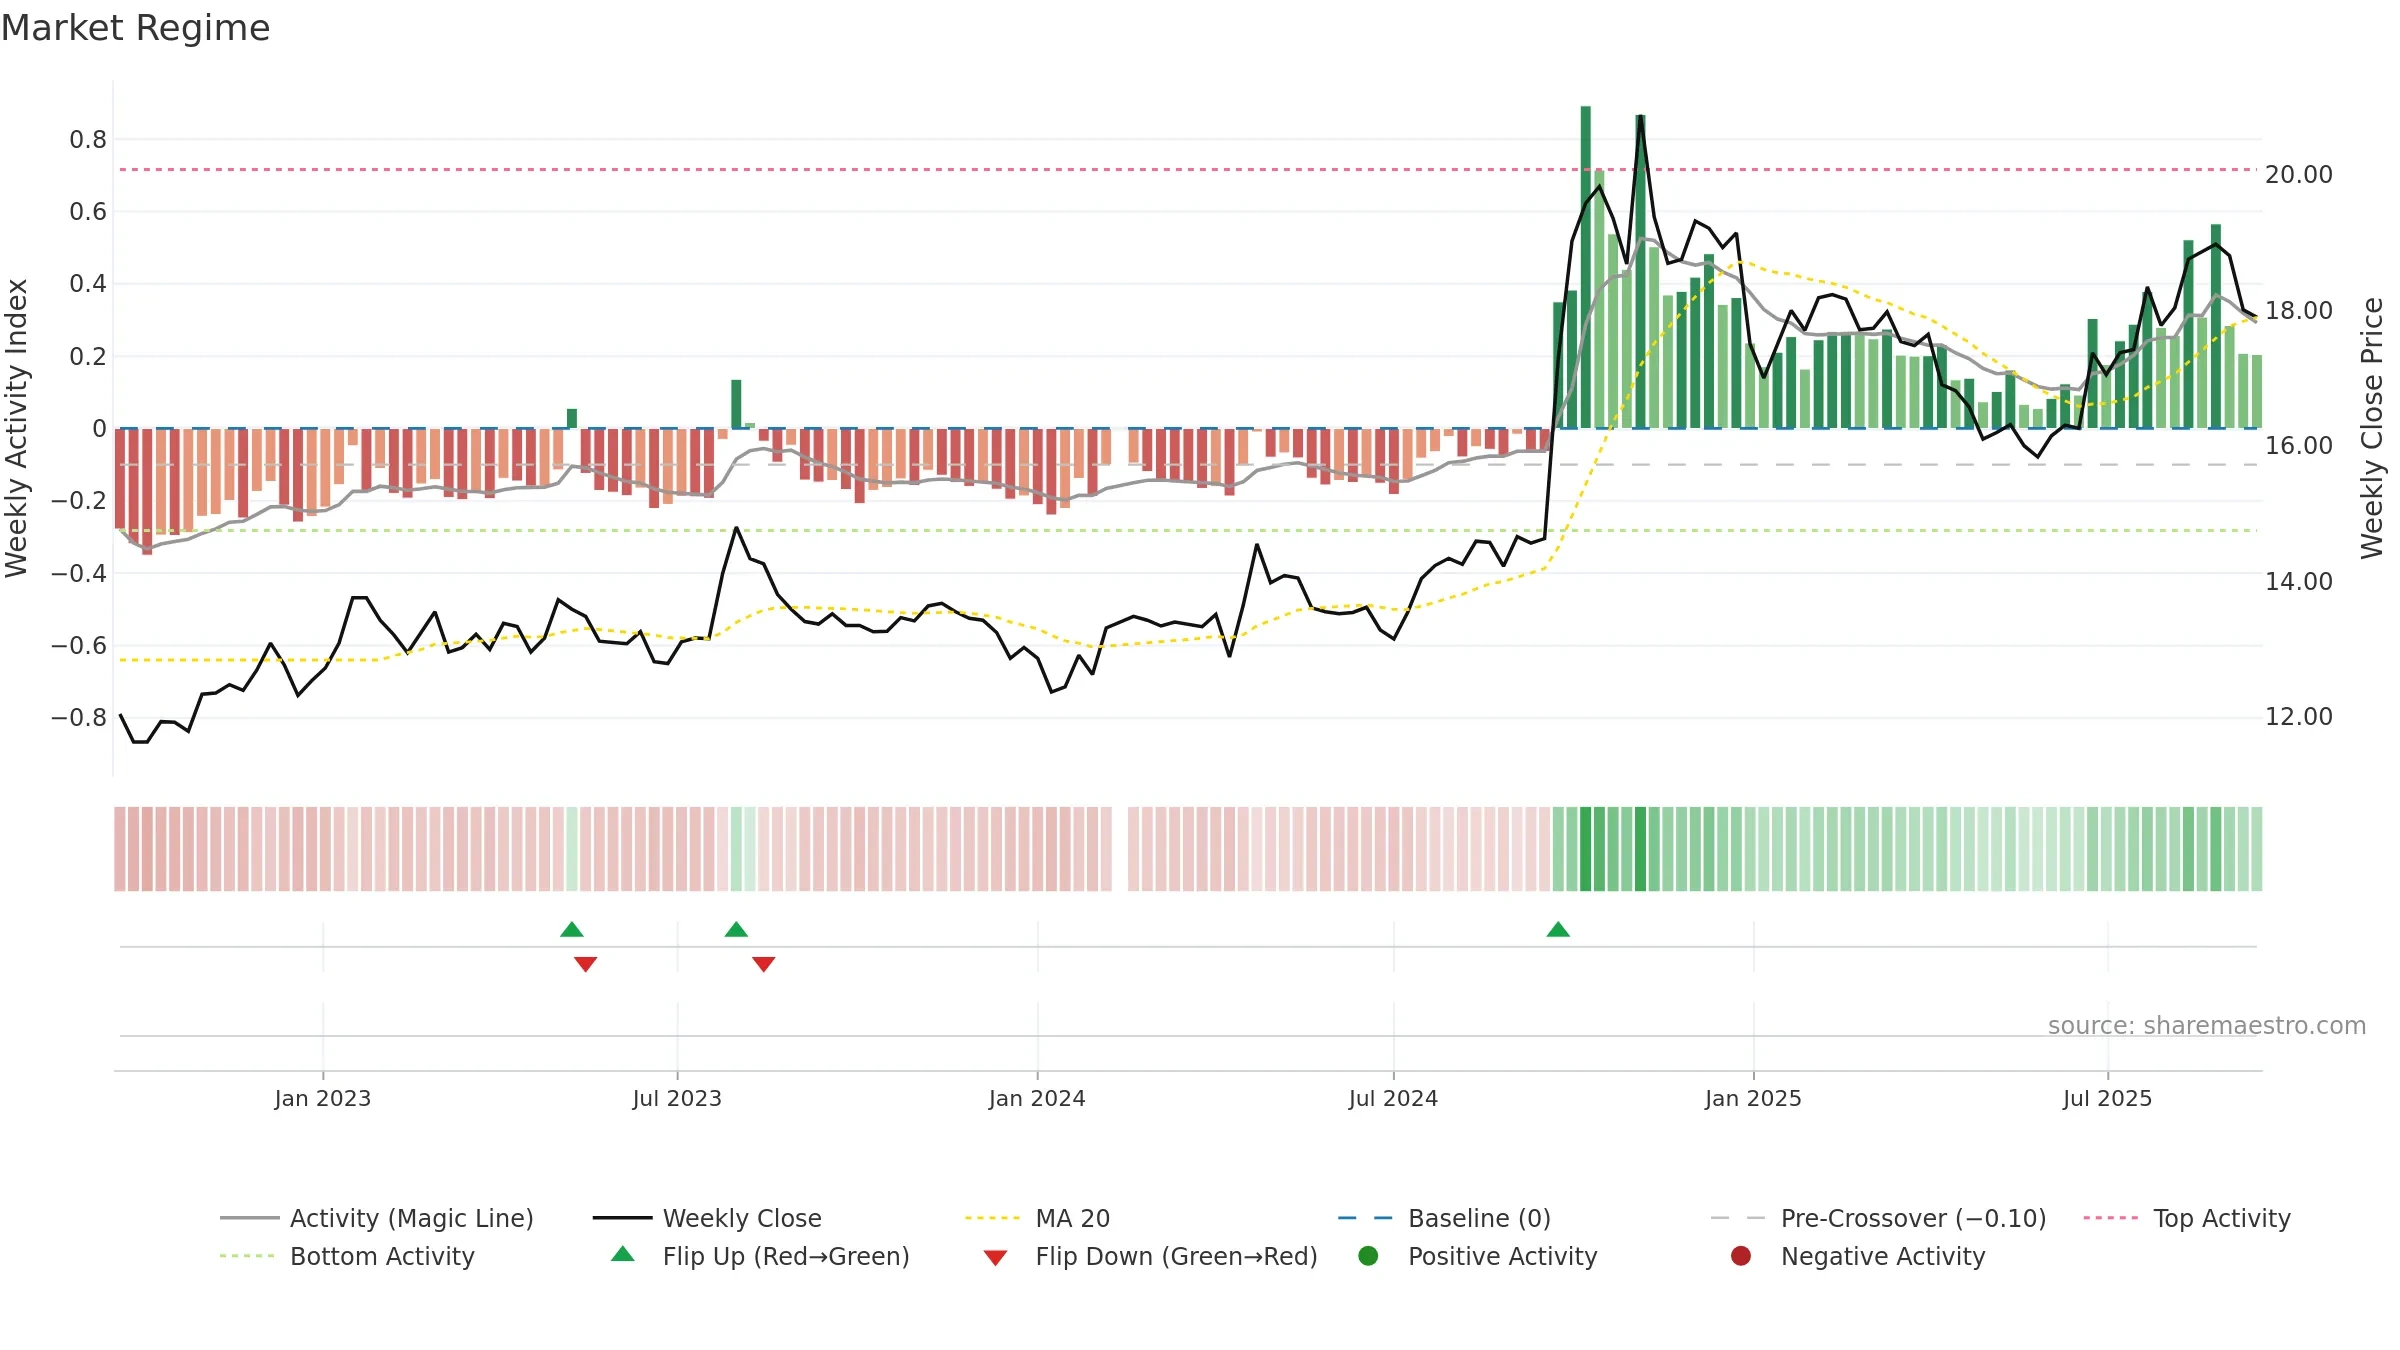Click the 18.00 price axis value
The width and height of the screenshot is (2400, 1350).
click(x=2299, y=311)
